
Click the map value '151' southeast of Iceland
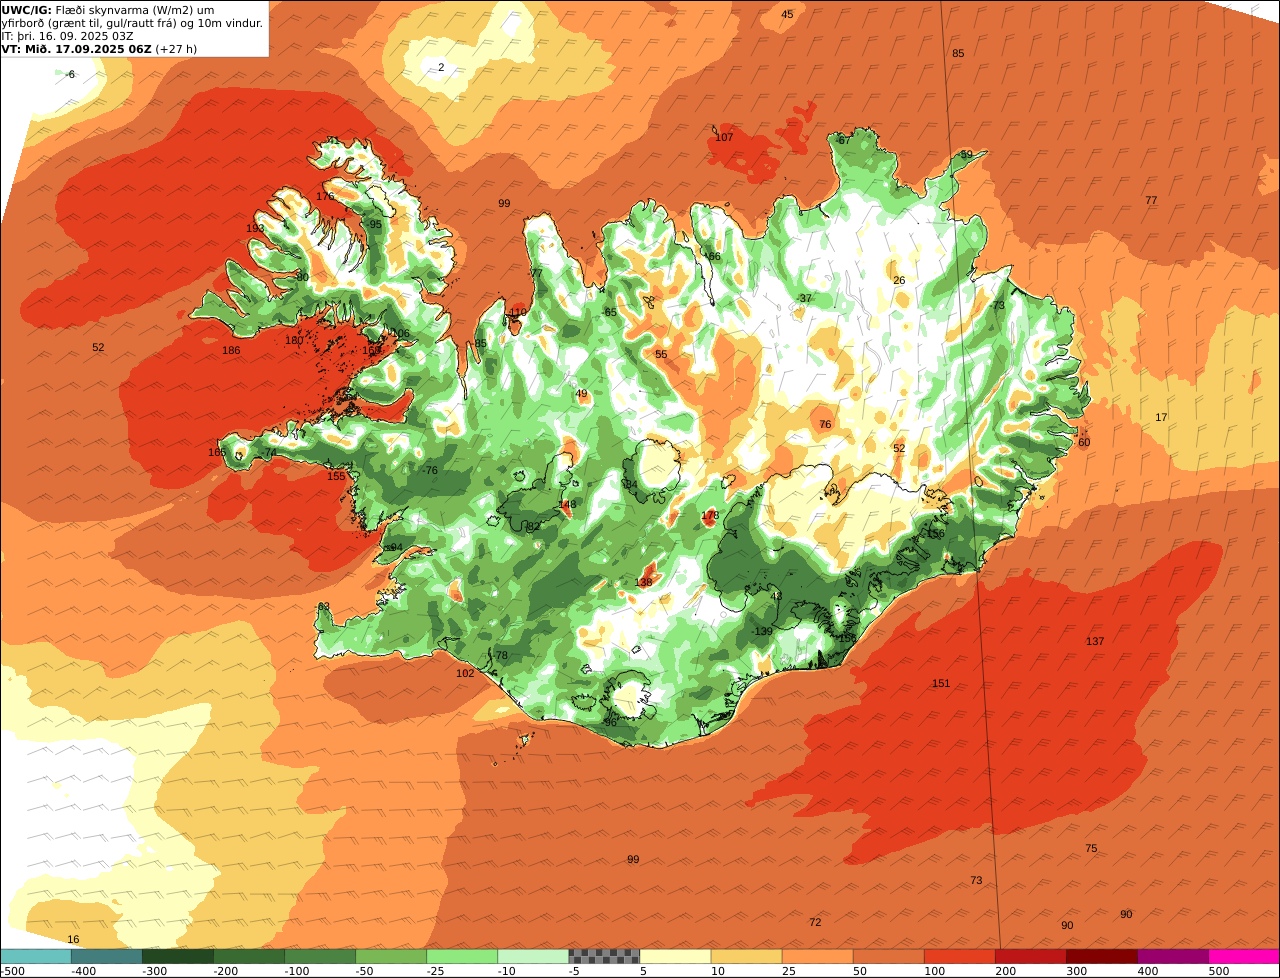[941, 683]
